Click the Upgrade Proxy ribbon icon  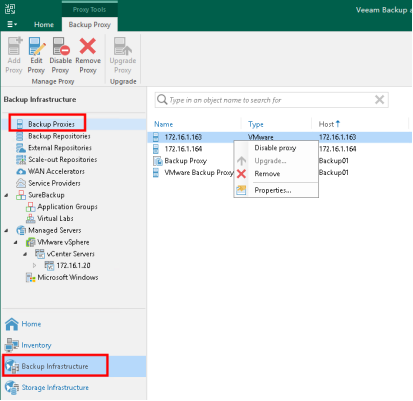pyautogui.click(x=123, y=46)
